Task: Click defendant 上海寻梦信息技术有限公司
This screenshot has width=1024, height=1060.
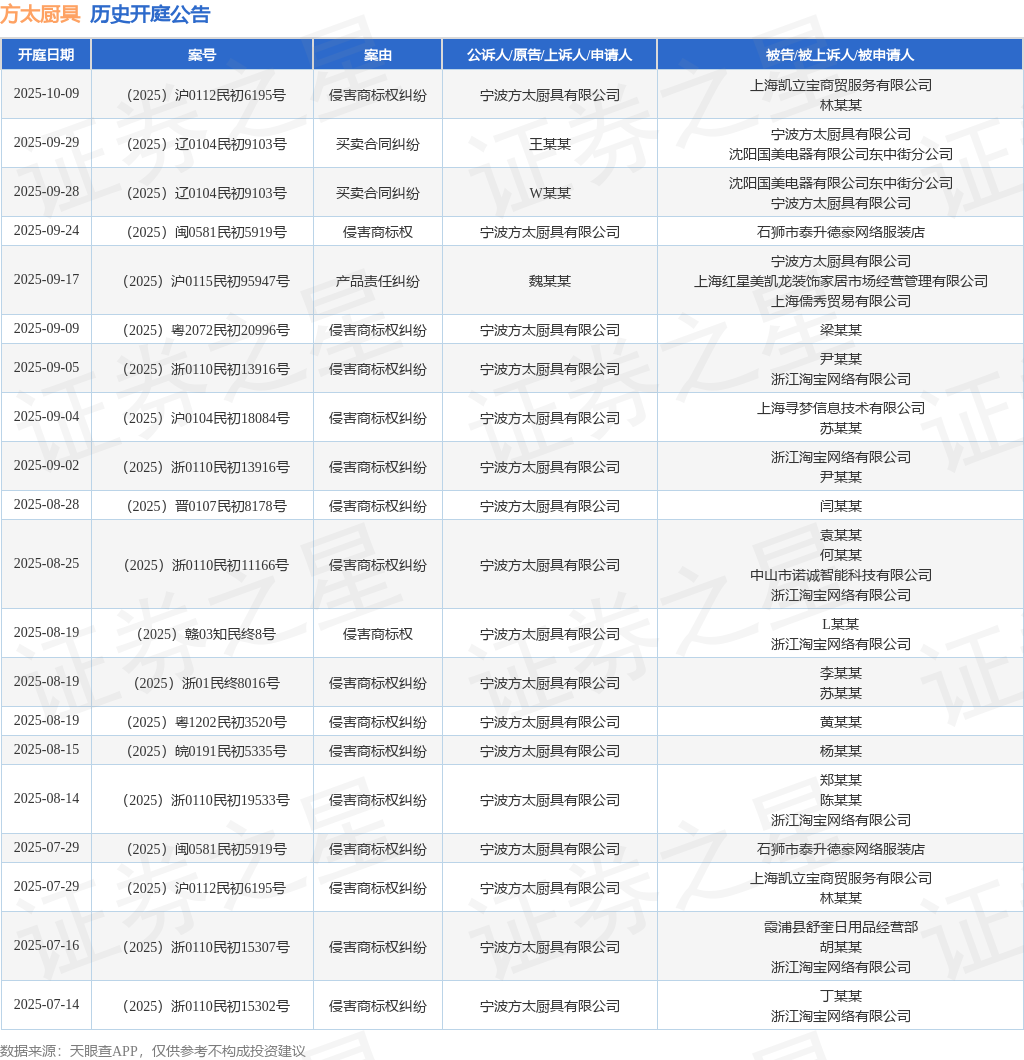Action: point(840,408)
